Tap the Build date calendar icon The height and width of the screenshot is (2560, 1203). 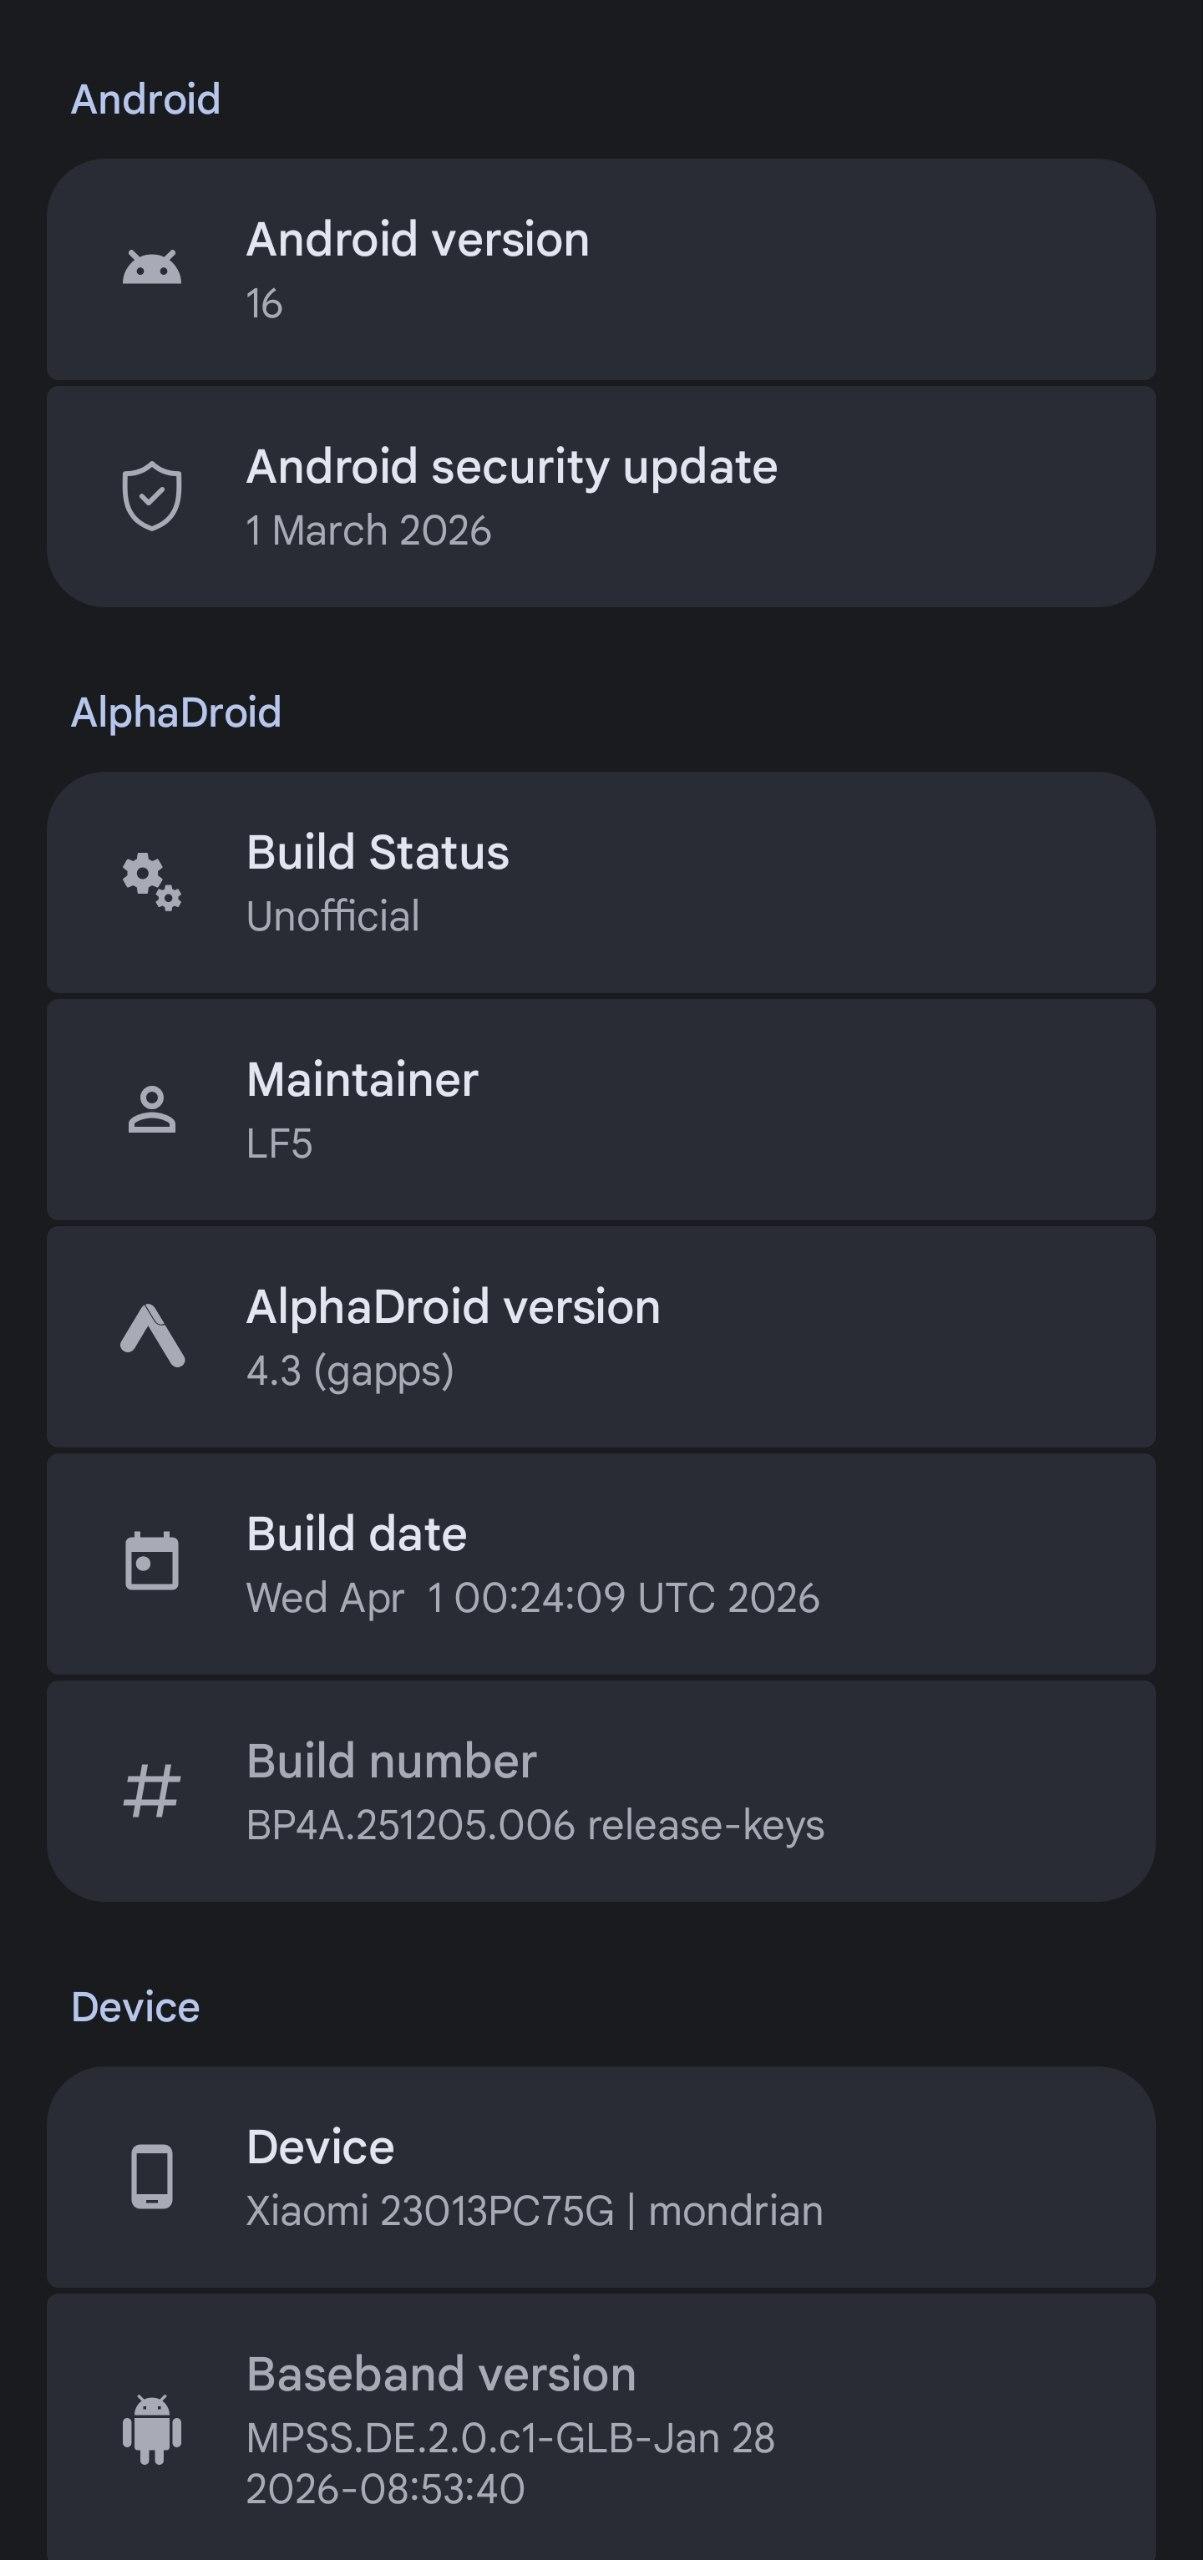[x=152, y=1562]
